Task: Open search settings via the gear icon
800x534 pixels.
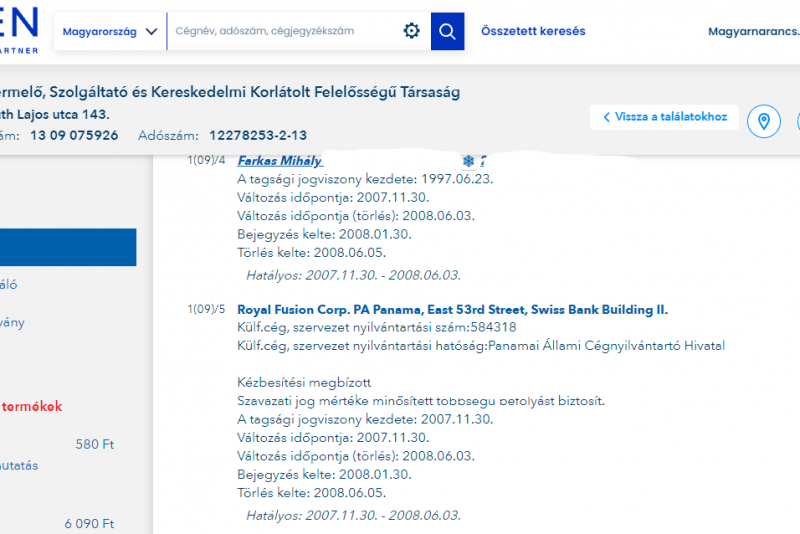Action: click(412, 31)
